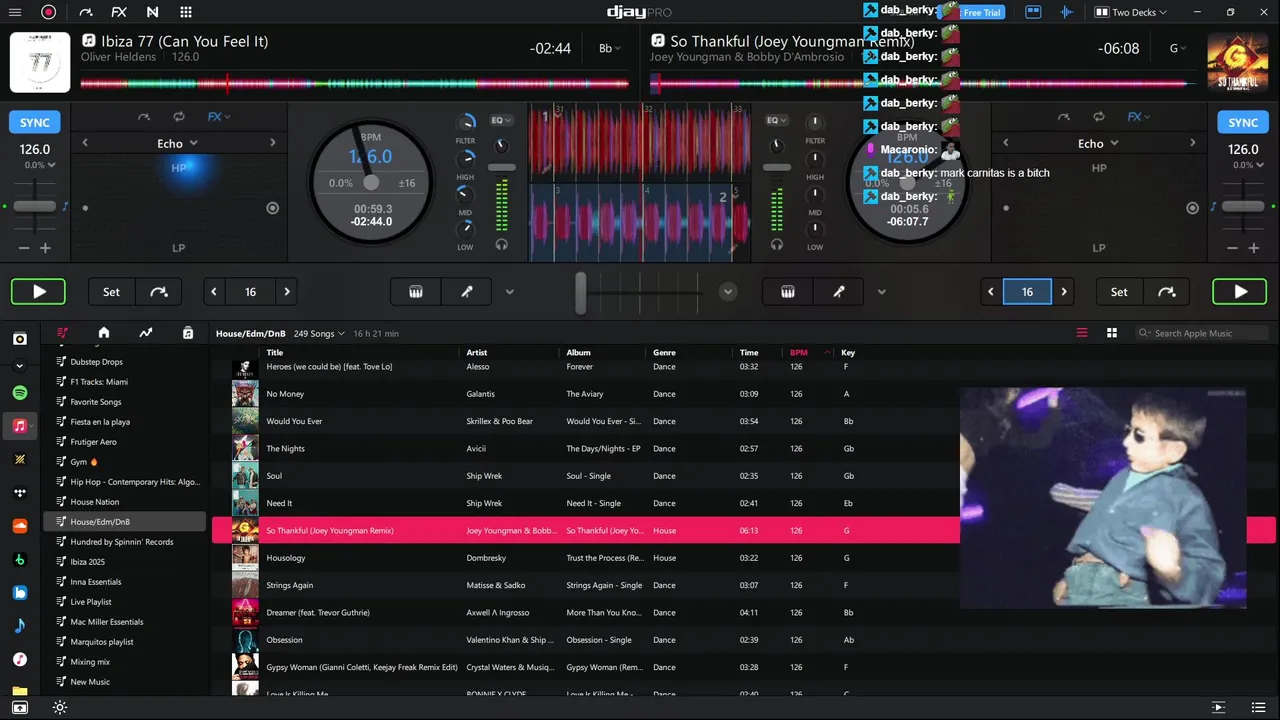Click Ibiza 77 album artwork thumbnail
Screen dimensions: 1280x720
click(40, 62)
